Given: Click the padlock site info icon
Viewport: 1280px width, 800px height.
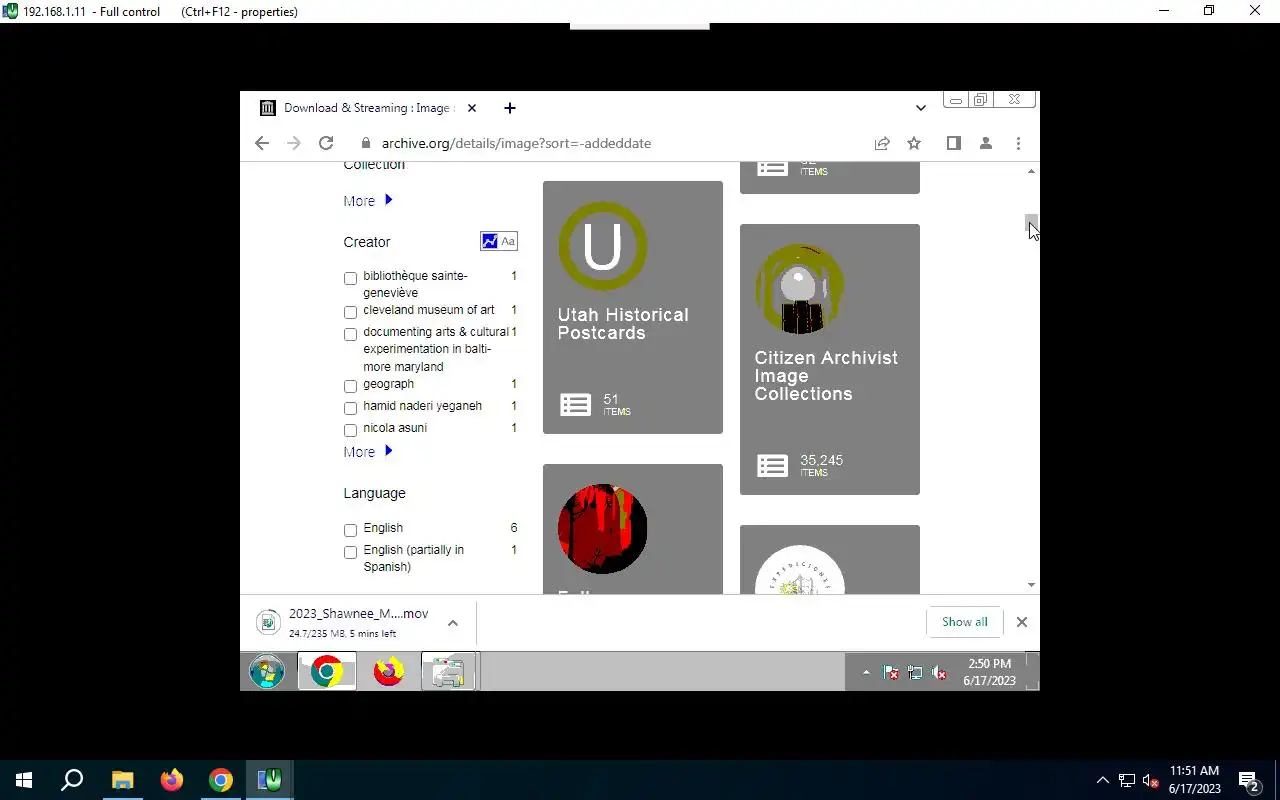Looking at the screenshot, I should click(x=366, y=143).
